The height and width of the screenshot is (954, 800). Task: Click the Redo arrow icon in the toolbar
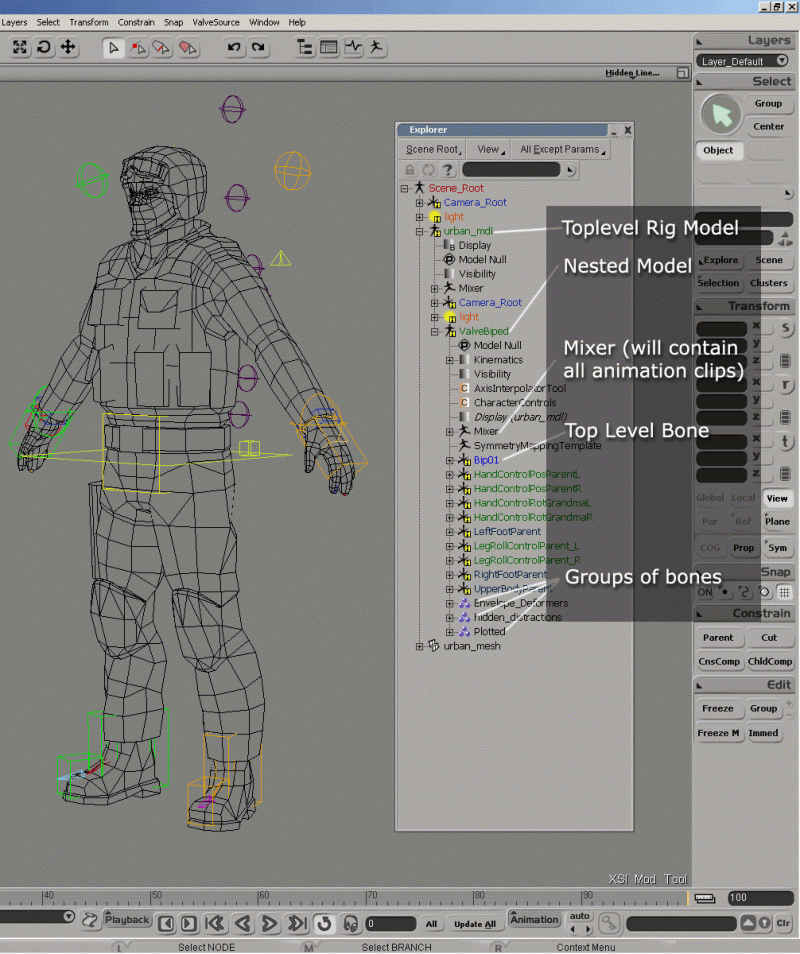[258, 47]
